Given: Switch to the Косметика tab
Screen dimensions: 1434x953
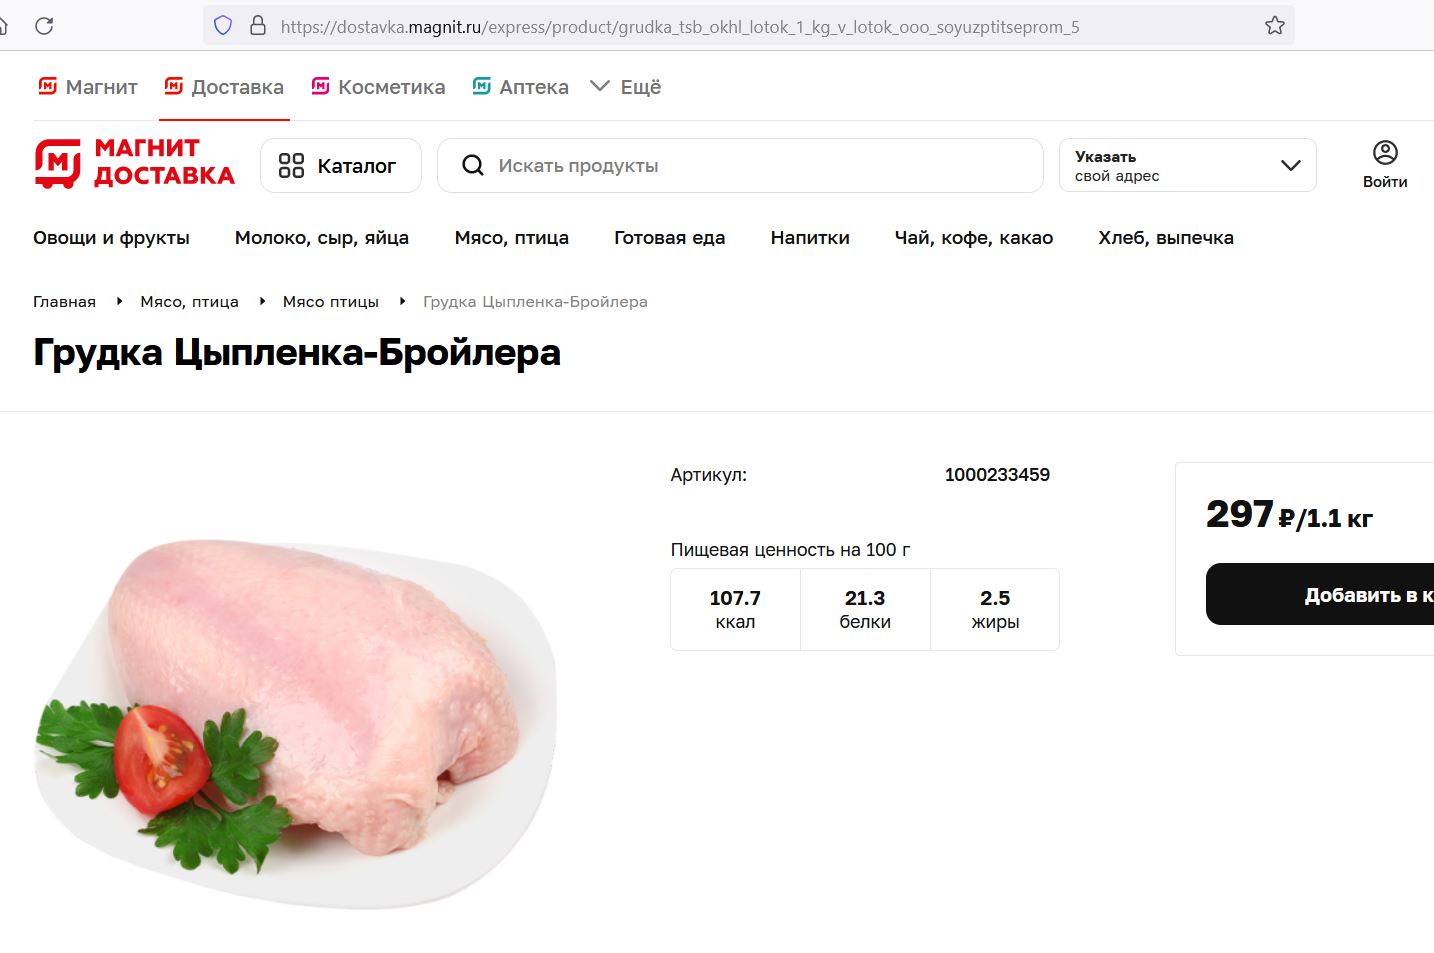Looking at the screenshot, I should [x=378, y=87].
